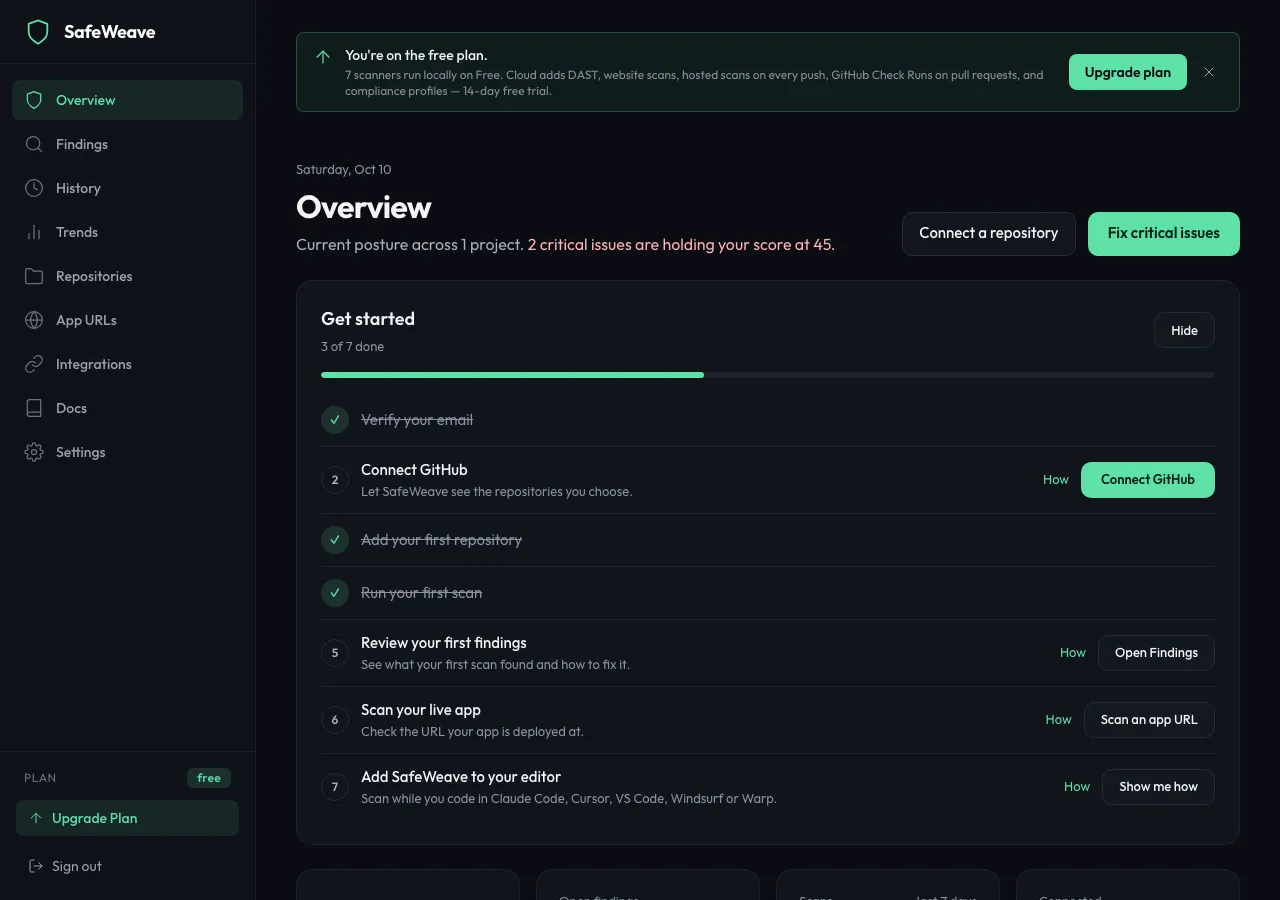This screenshot has height=900, width=1280.
Task: Click How link for Review your first findings
Action: click(1072, 653)
